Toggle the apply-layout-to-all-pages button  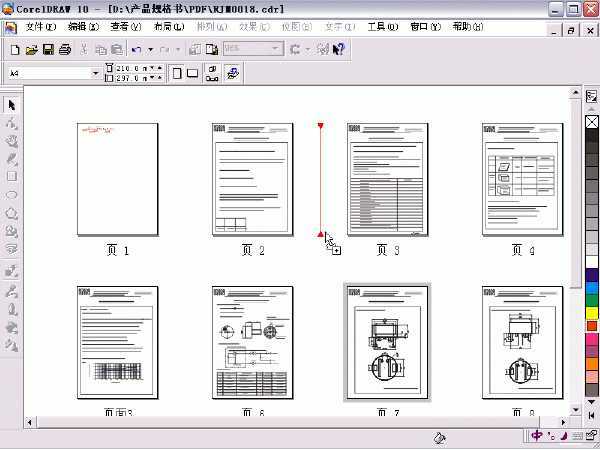tap(232, 73)
